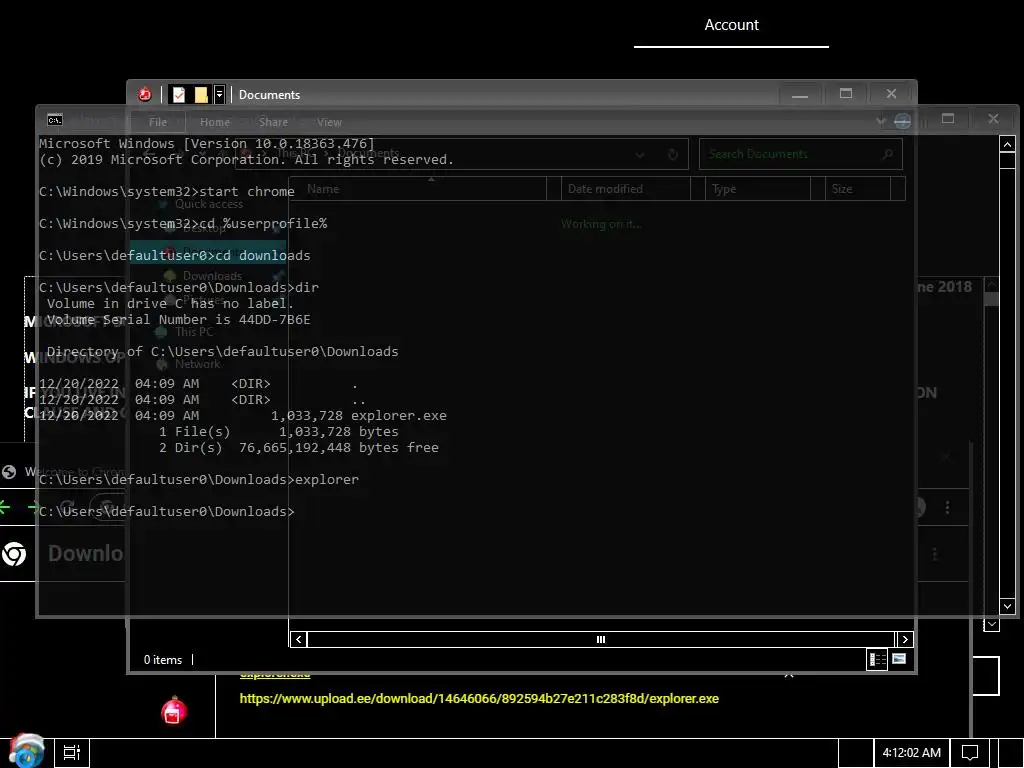Sort by Type column header
The width and height of the screenshot is (1024, 768).
(x=758, y=189)
